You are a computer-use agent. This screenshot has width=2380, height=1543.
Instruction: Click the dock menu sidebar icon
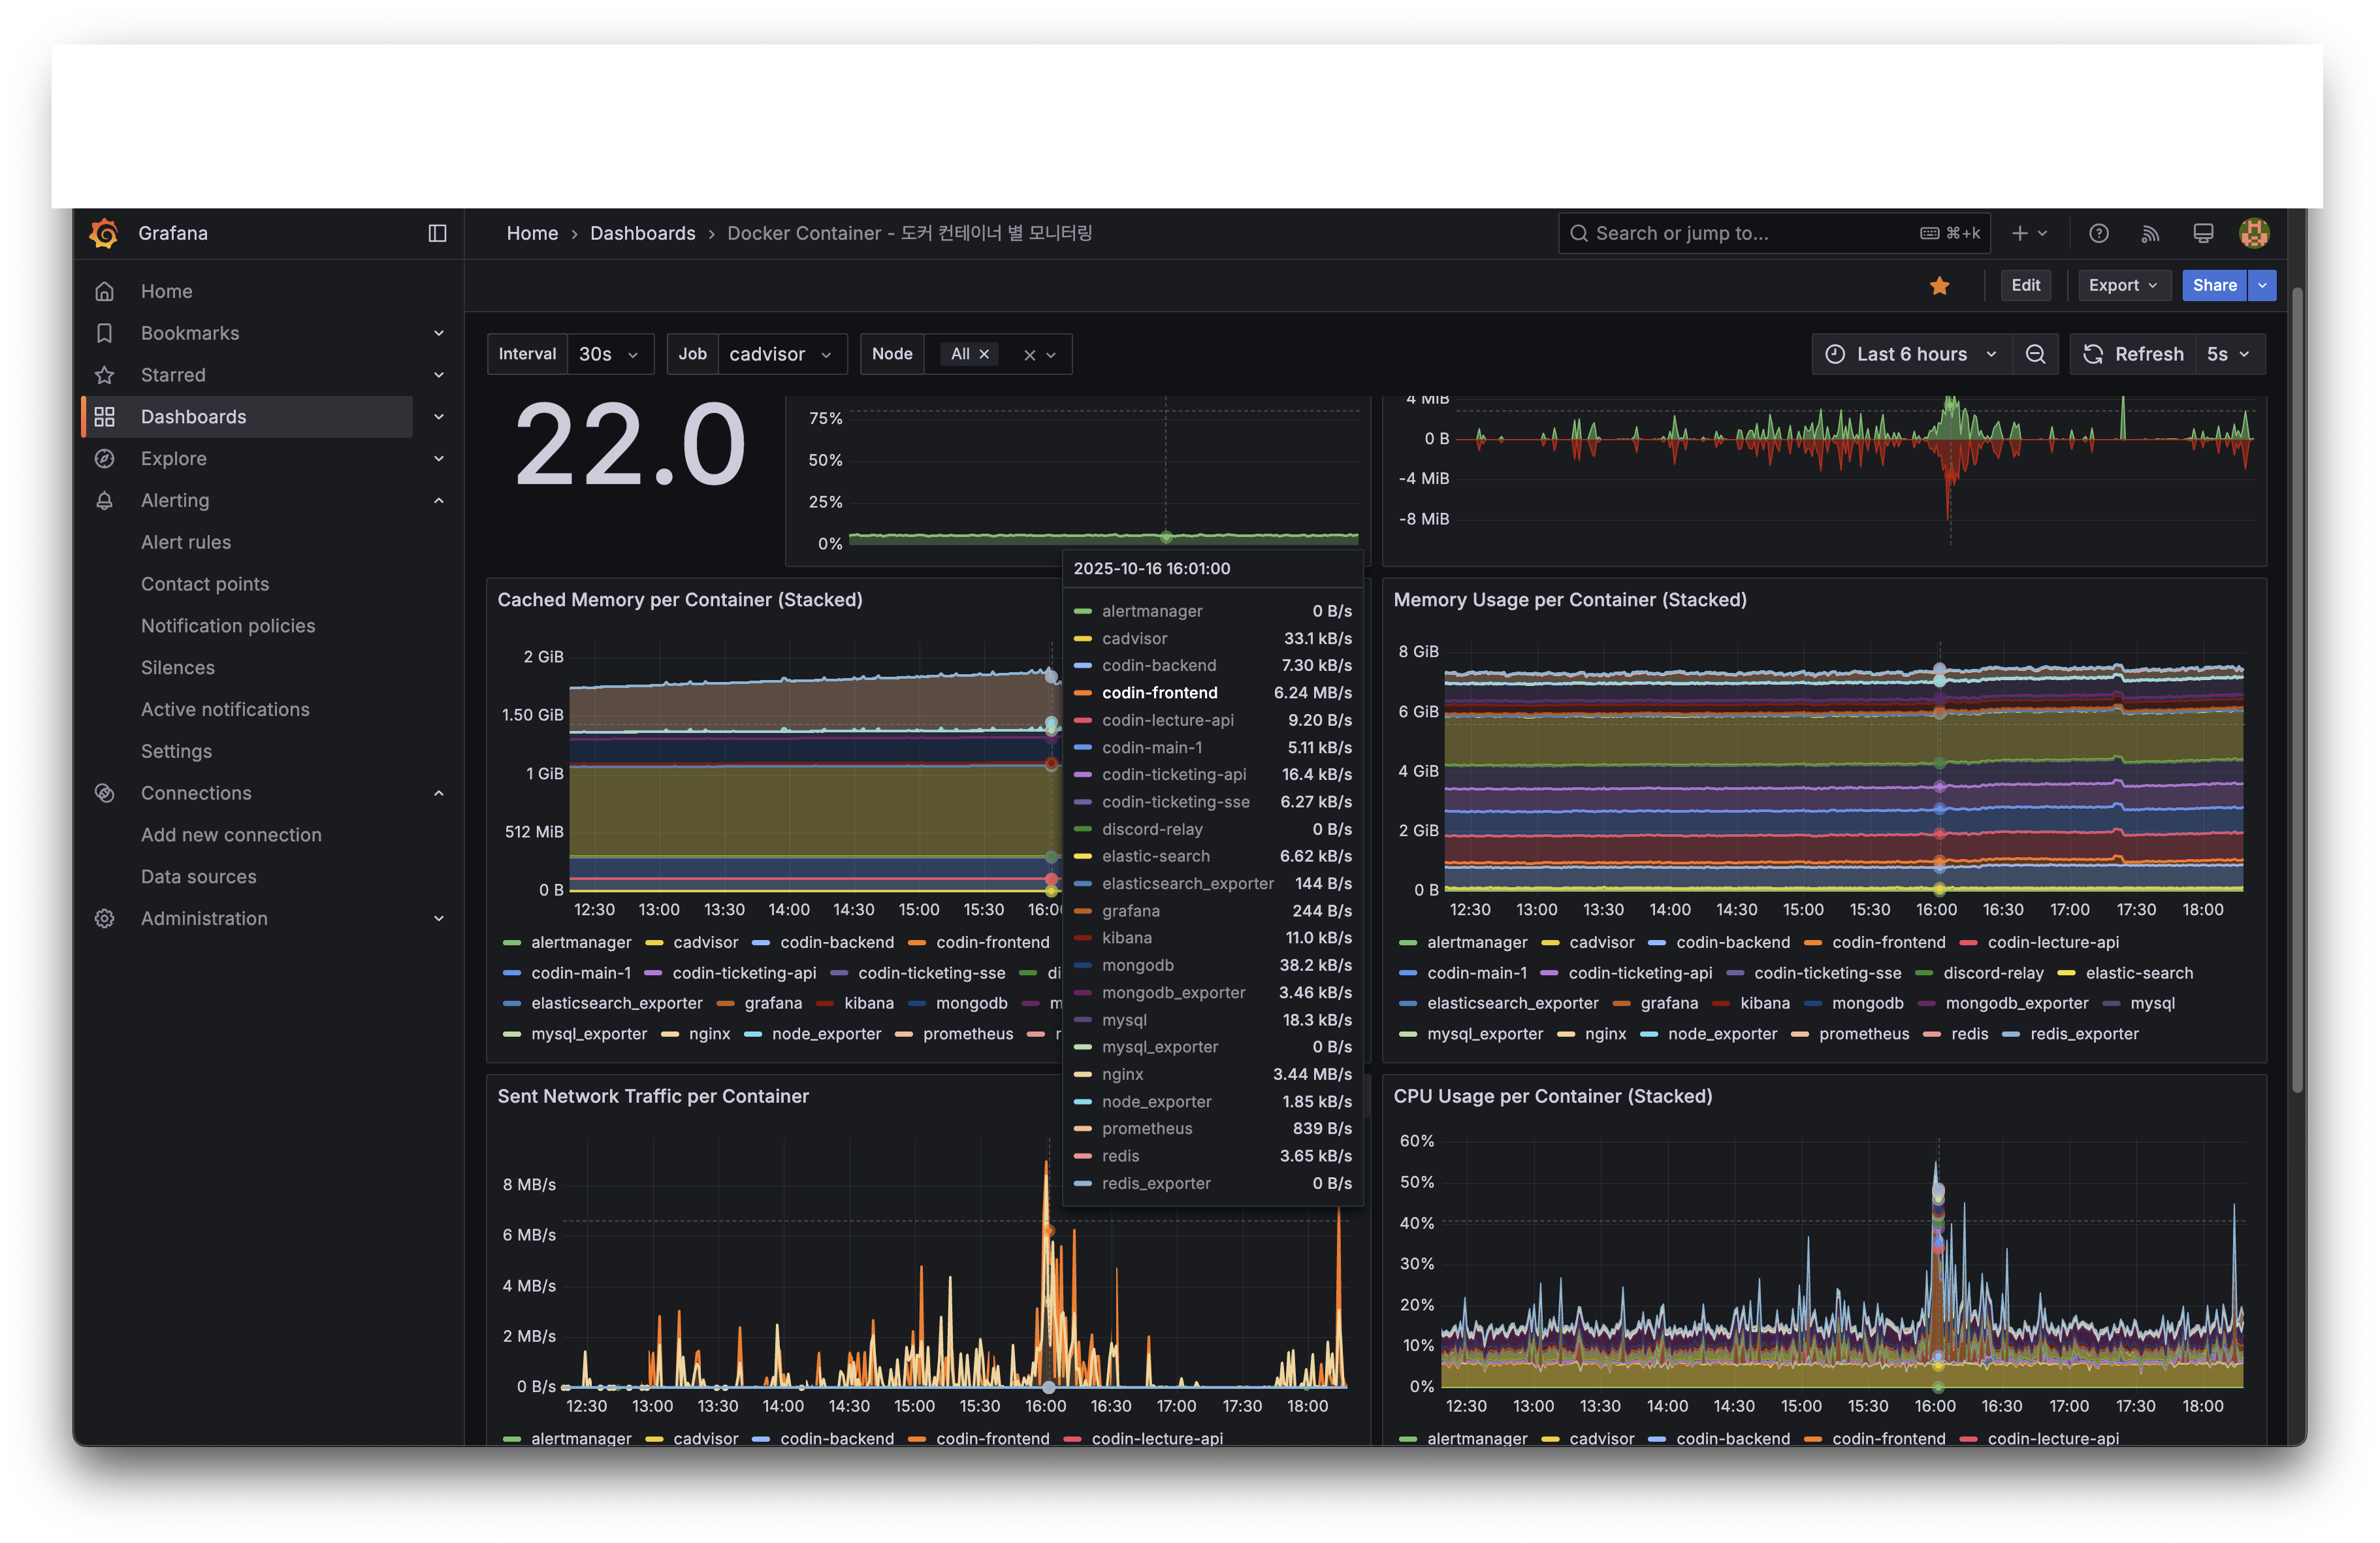point(437,233)
